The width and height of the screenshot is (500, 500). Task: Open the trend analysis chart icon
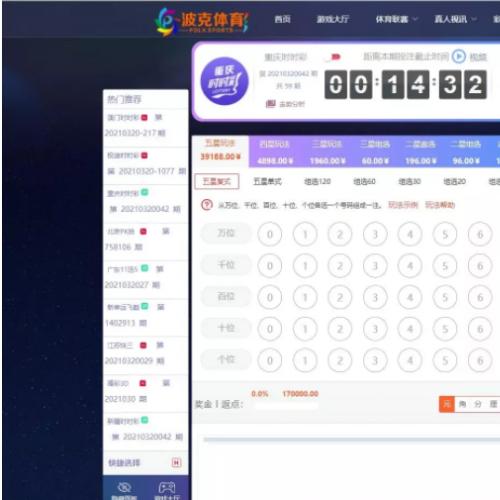click(270, 104)
